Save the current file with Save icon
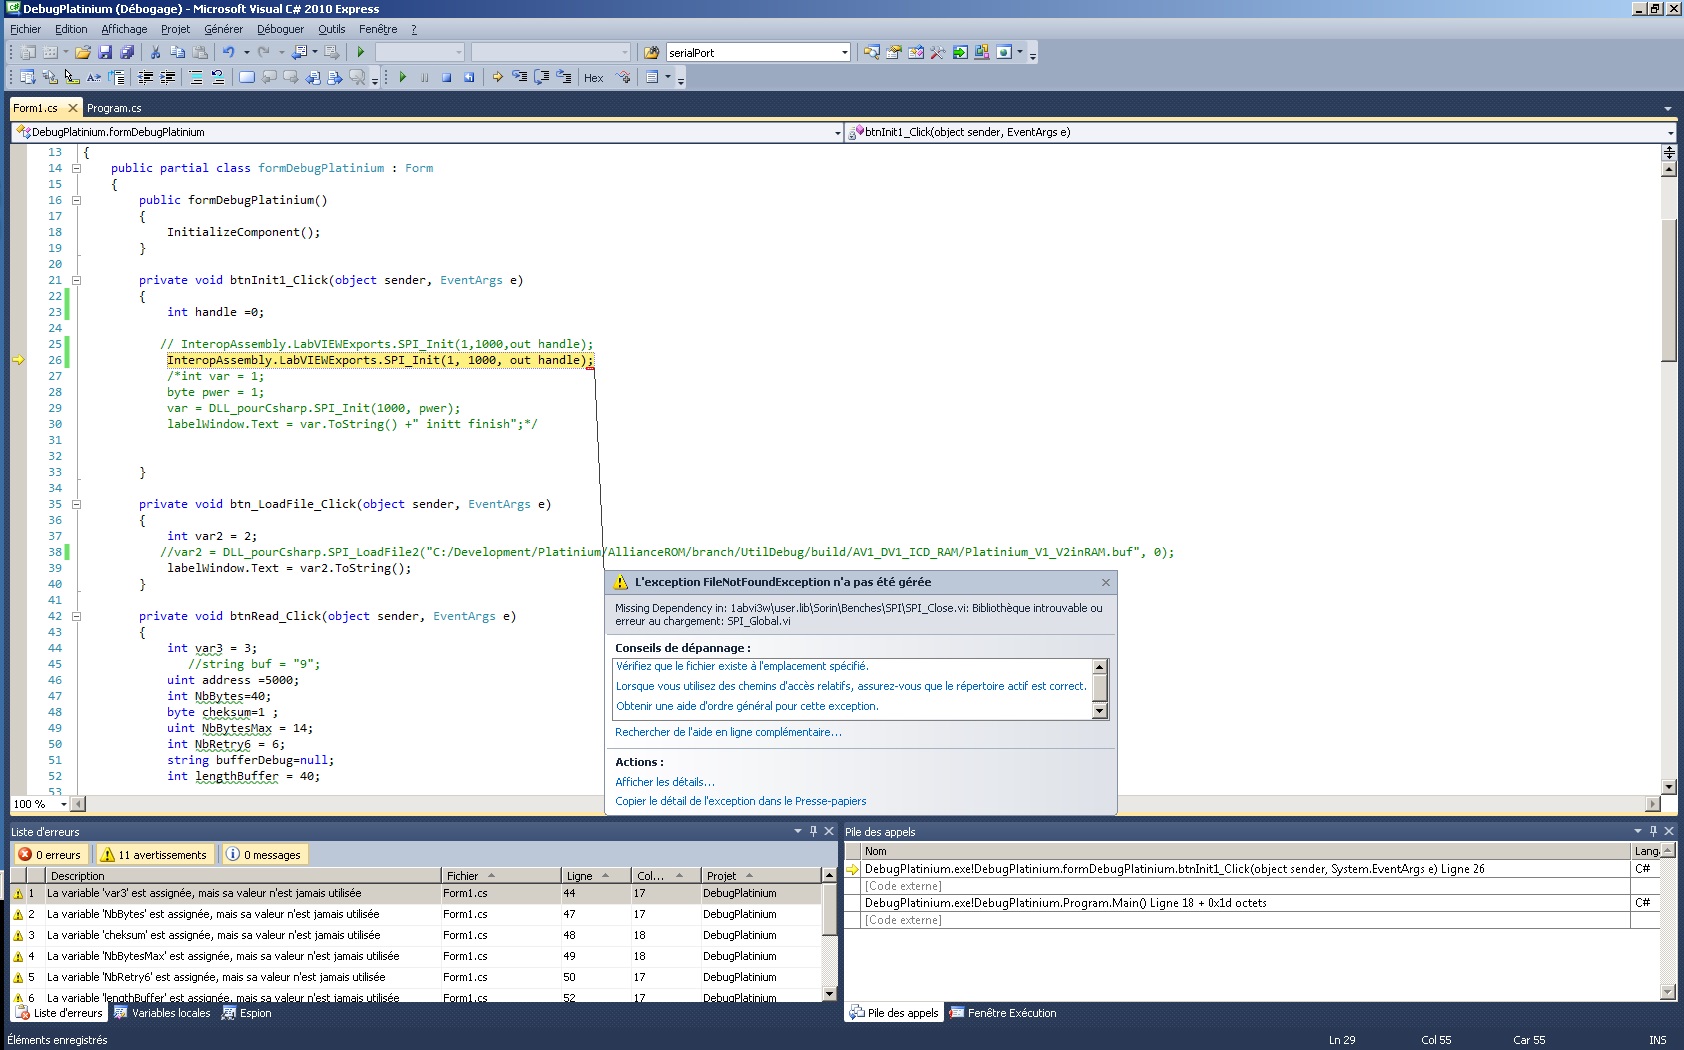This screenshot has height=1050, width=1684. point(105,52)
